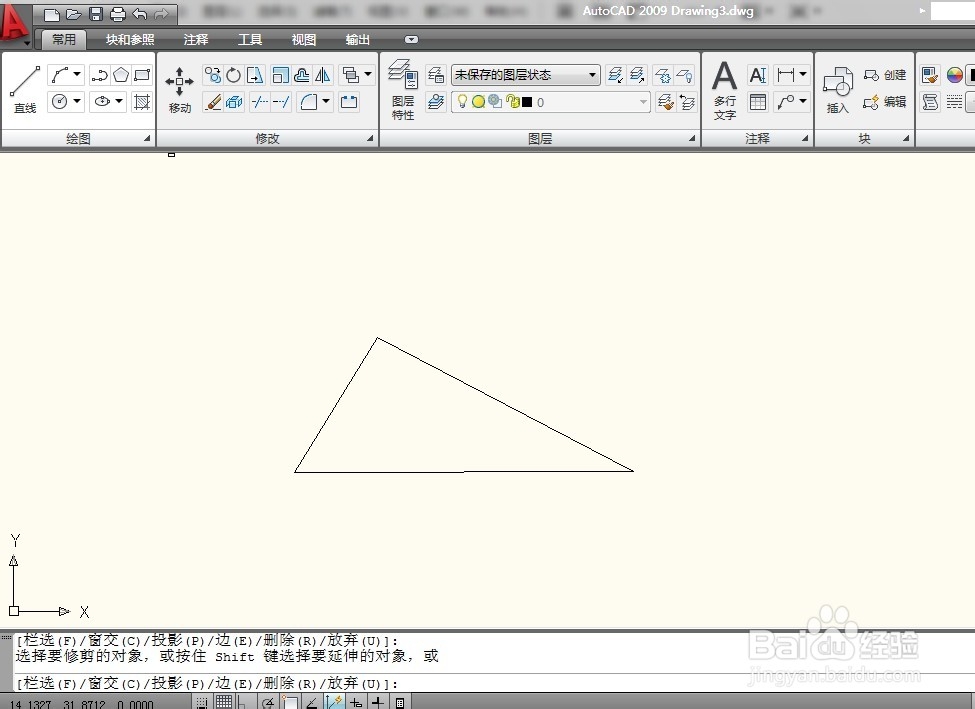Activate the Move (移动) tool

(180, 90)
